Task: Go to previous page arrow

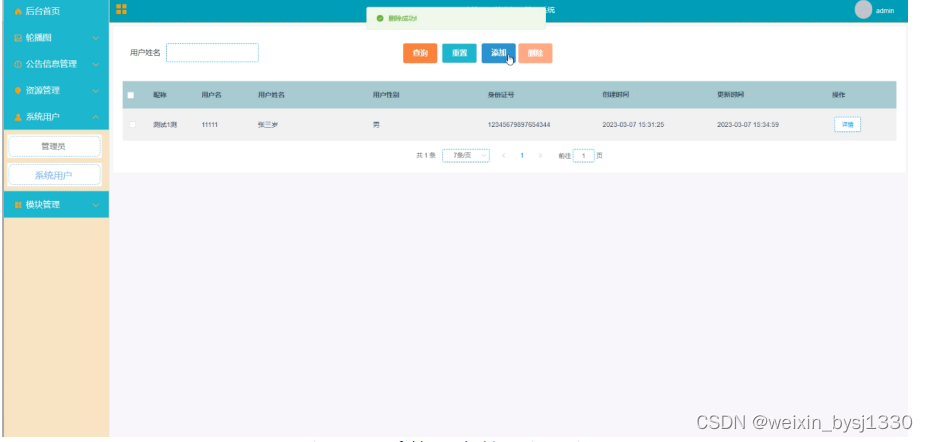Action: pyautogui.click(x=504, y=156)
